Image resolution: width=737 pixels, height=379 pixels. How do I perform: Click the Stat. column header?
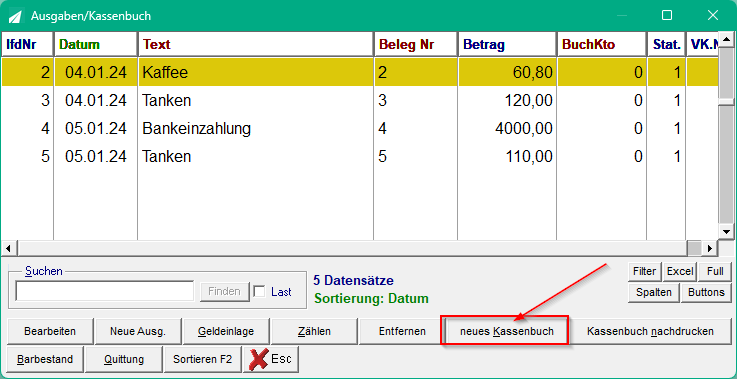[x=666, y=45]
